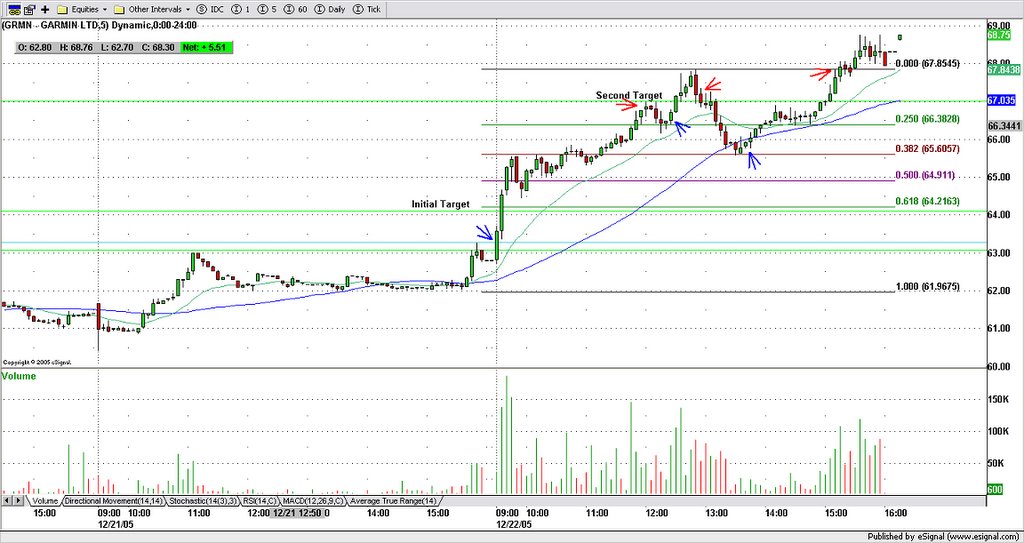This screenshot has width=1024, height=543.
Task: Click the 150K volume axis label
Action: click(x=997, y=398)
